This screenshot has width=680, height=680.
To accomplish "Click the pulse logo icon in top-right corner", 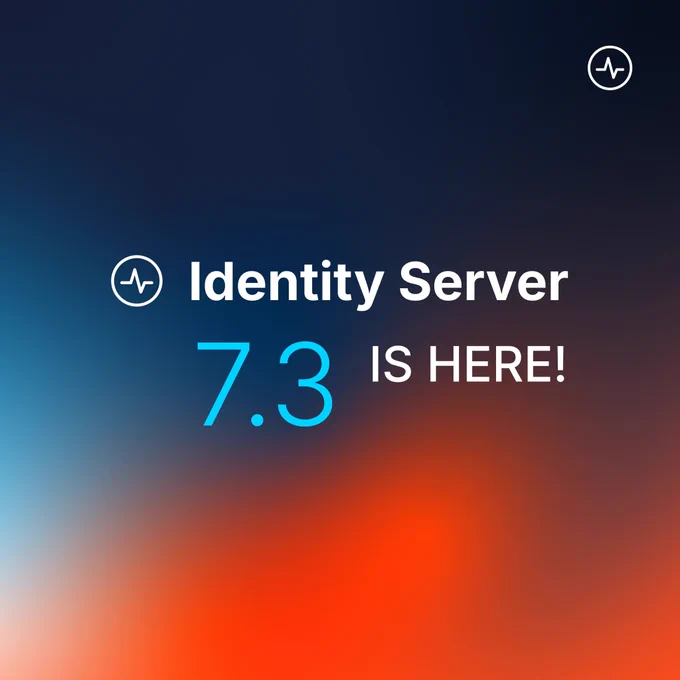I will (x=610, y=68).
